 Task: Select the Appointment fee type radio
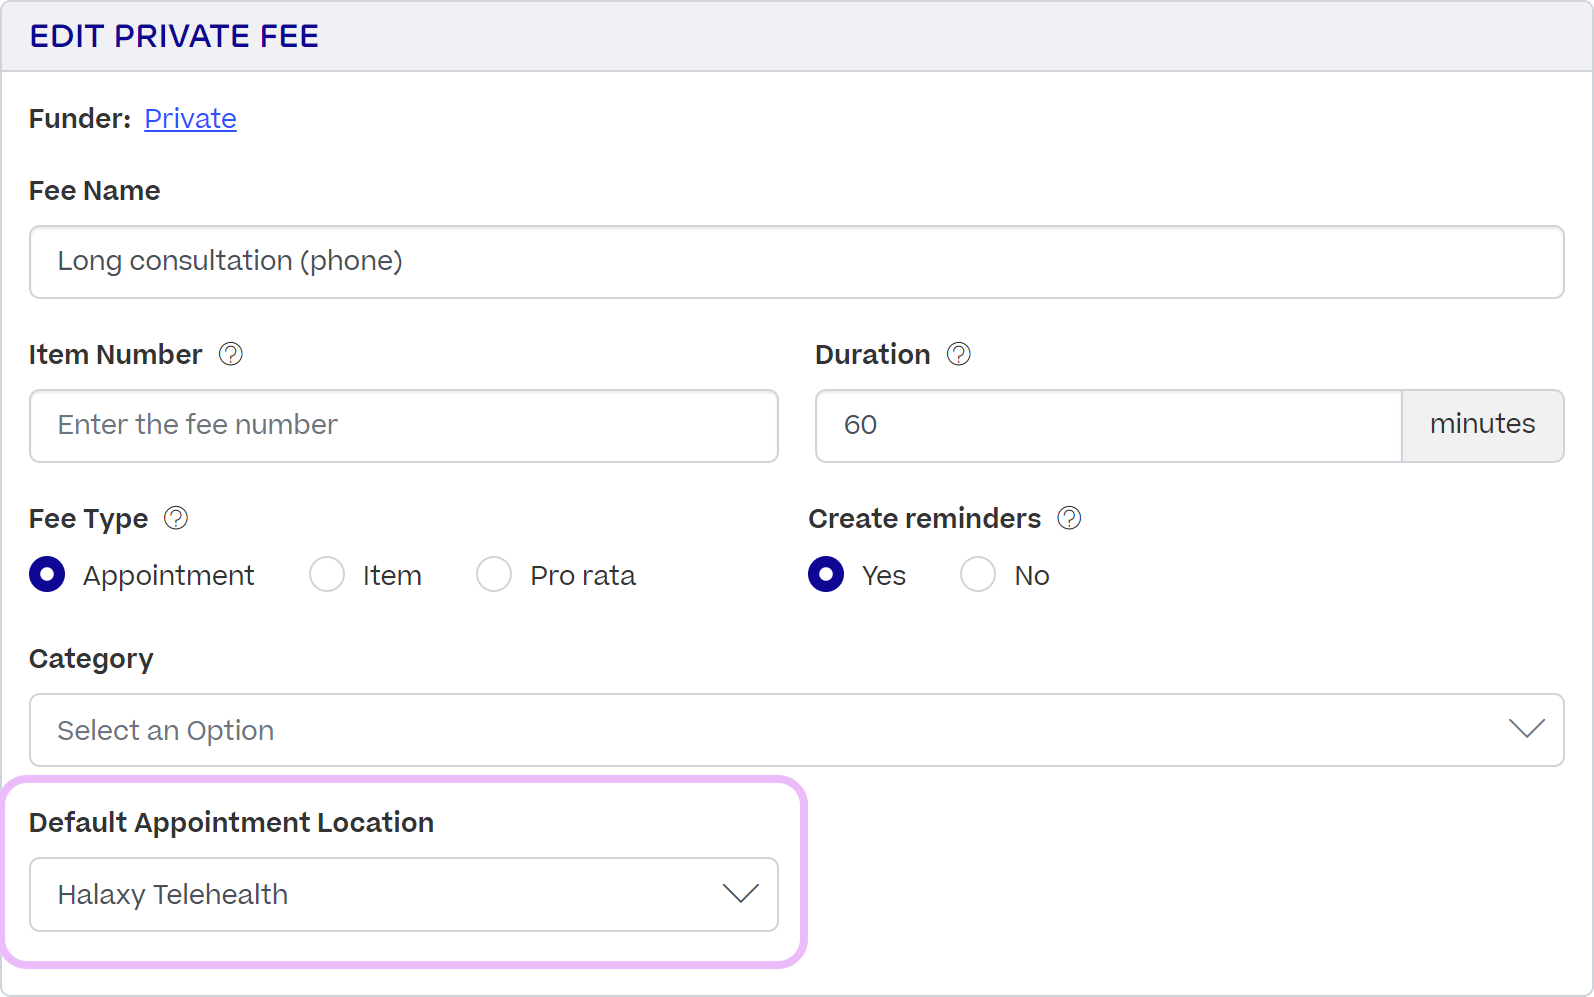click(47, 575)
